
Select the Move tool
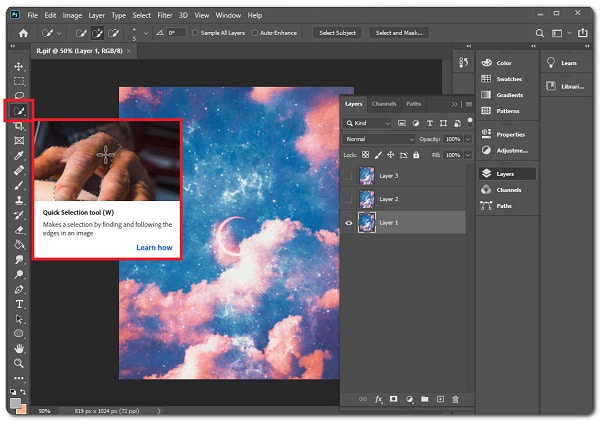(x=19, y=67)
